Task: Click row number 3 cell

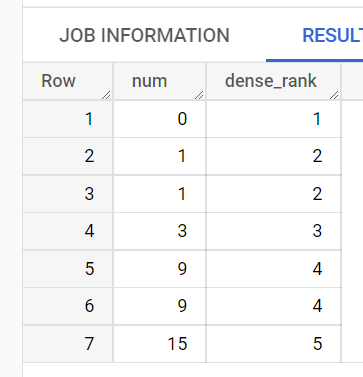Action: 68,194
